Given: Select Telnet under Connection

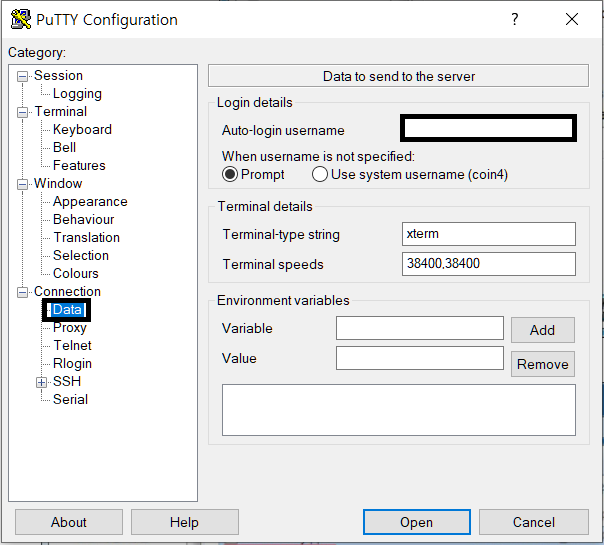Looking at the screenshot, I should [x=72, y=345].
